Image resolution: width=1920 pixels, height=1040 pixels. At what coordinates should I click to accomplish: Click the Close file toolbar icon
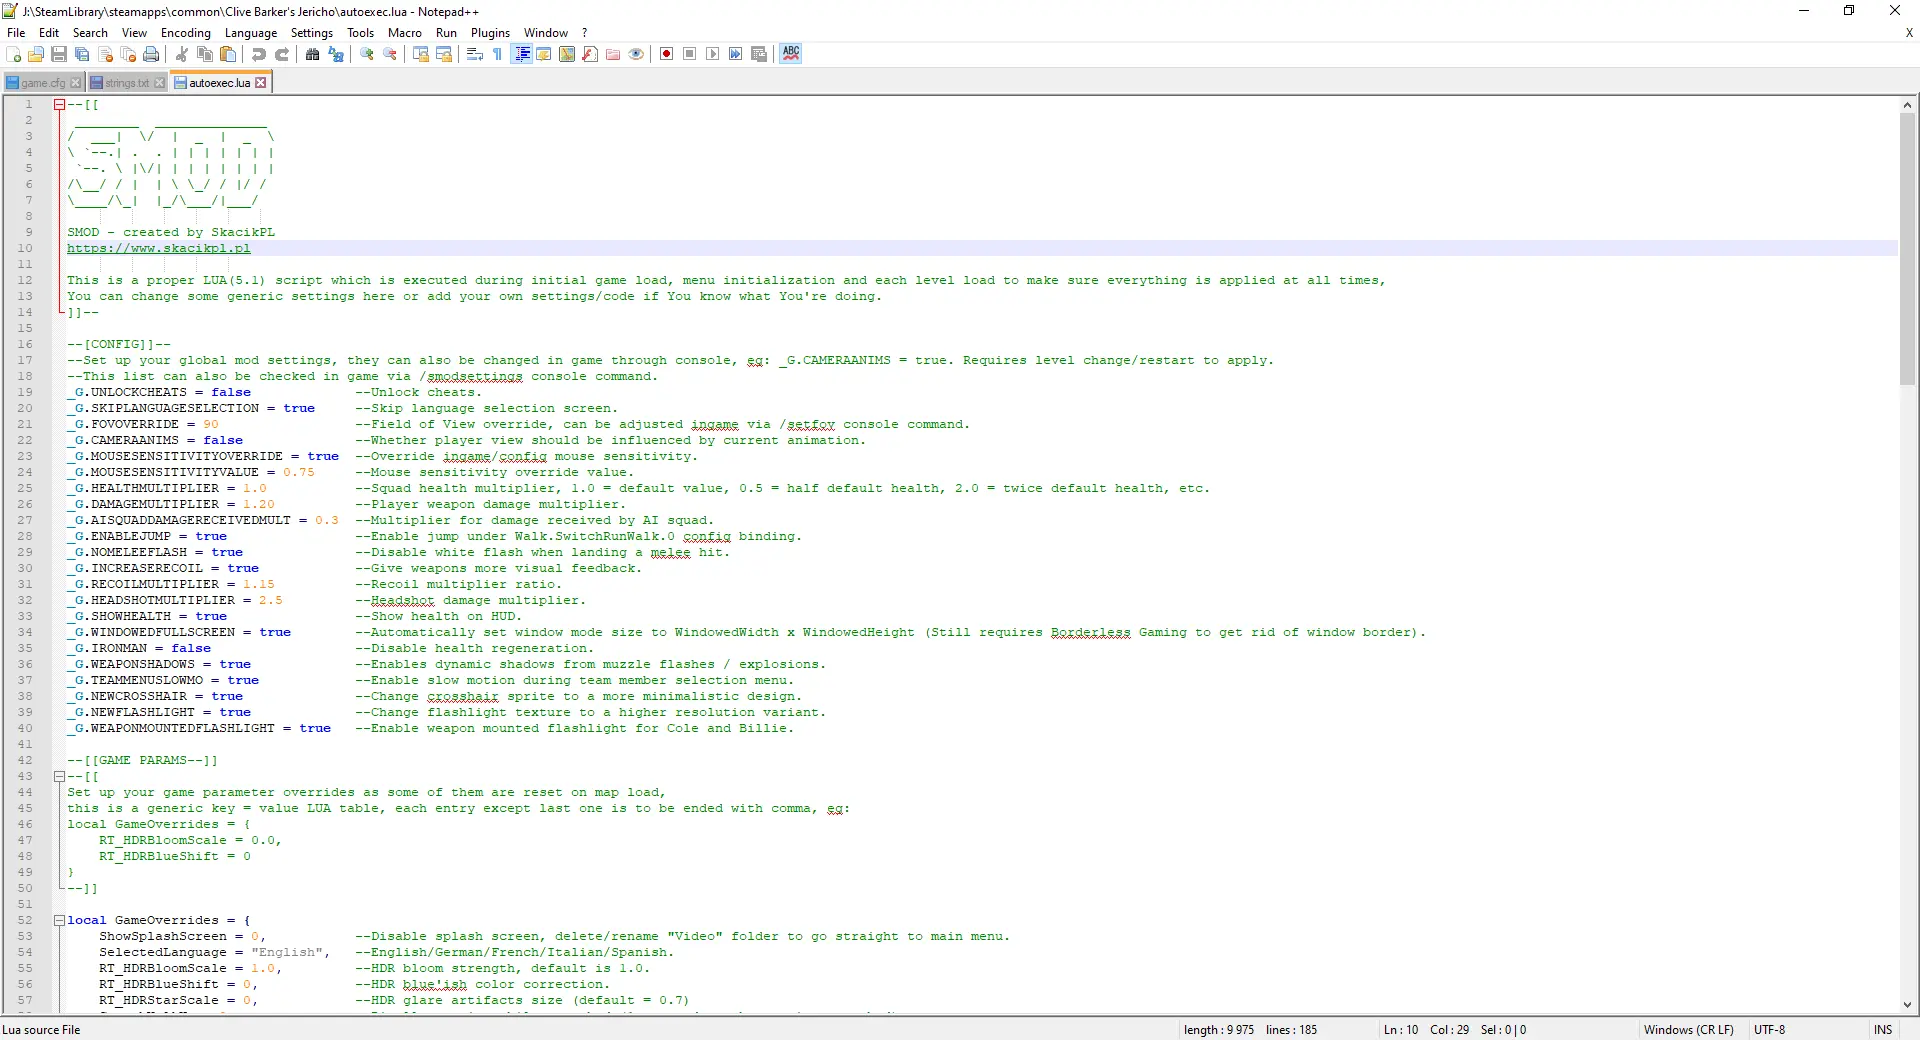[x=105, y=54]
